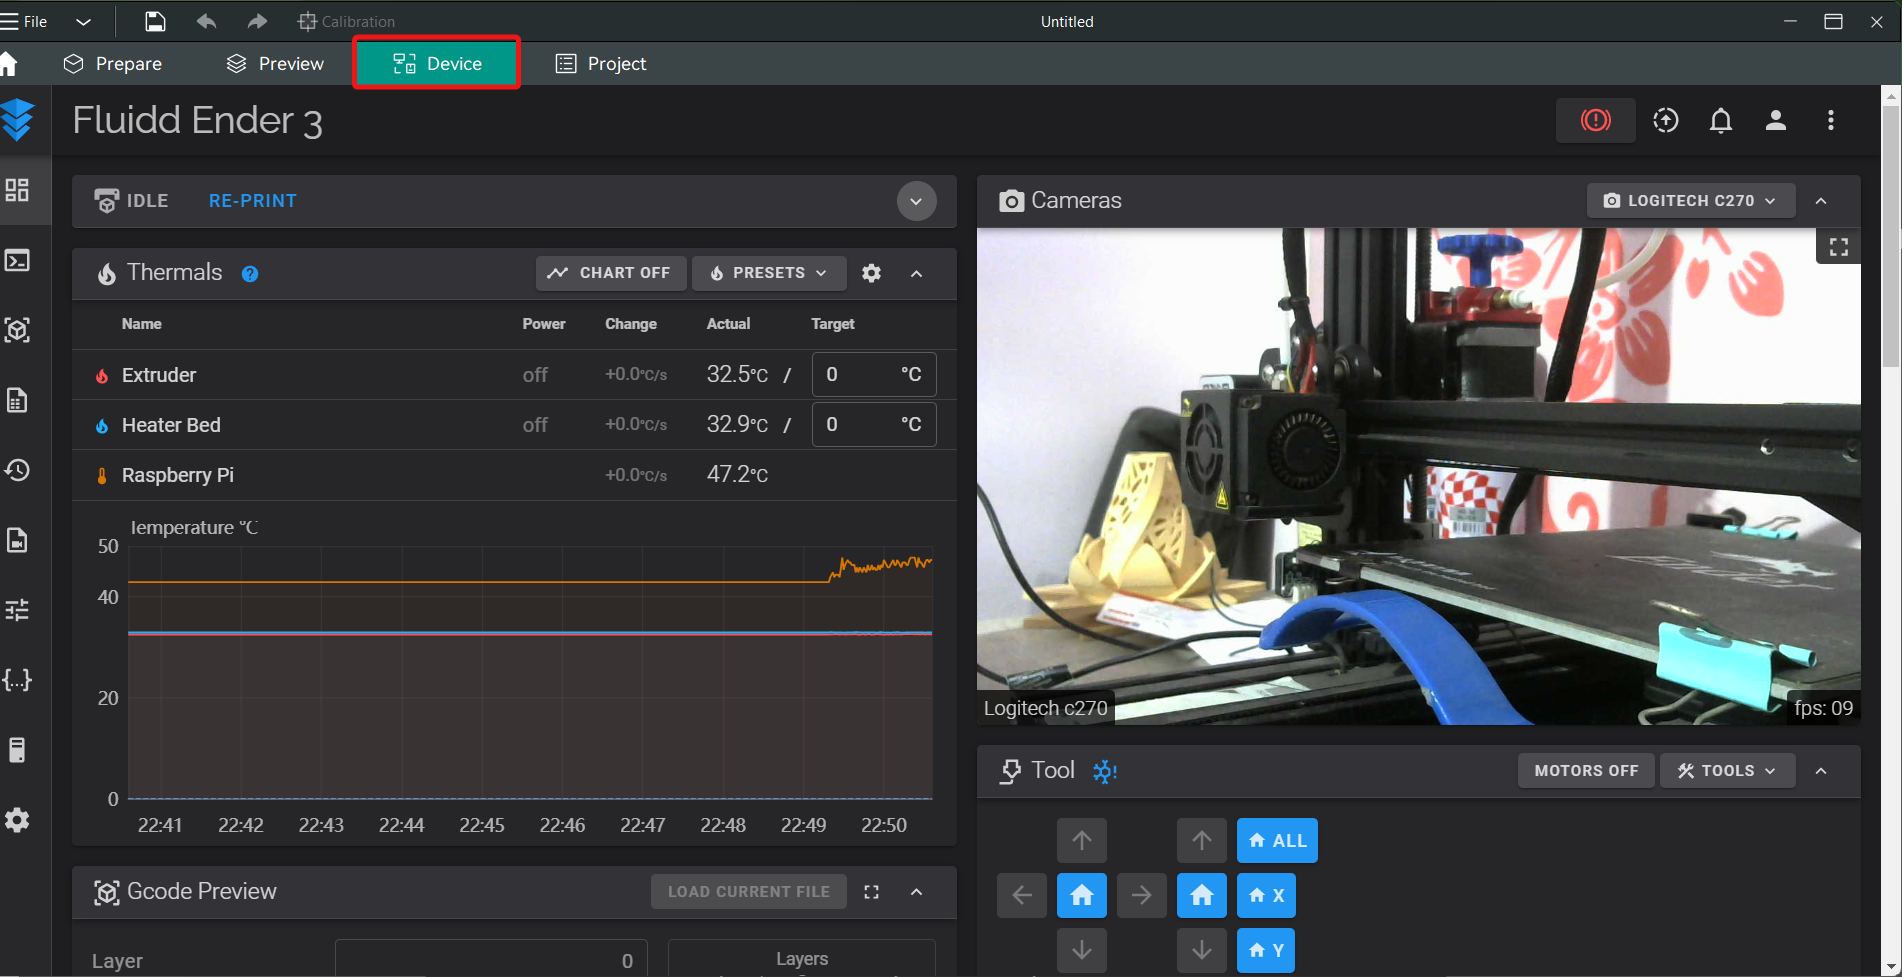Click the RE-PRINT link
The image size is (1902, 977).
252,201
